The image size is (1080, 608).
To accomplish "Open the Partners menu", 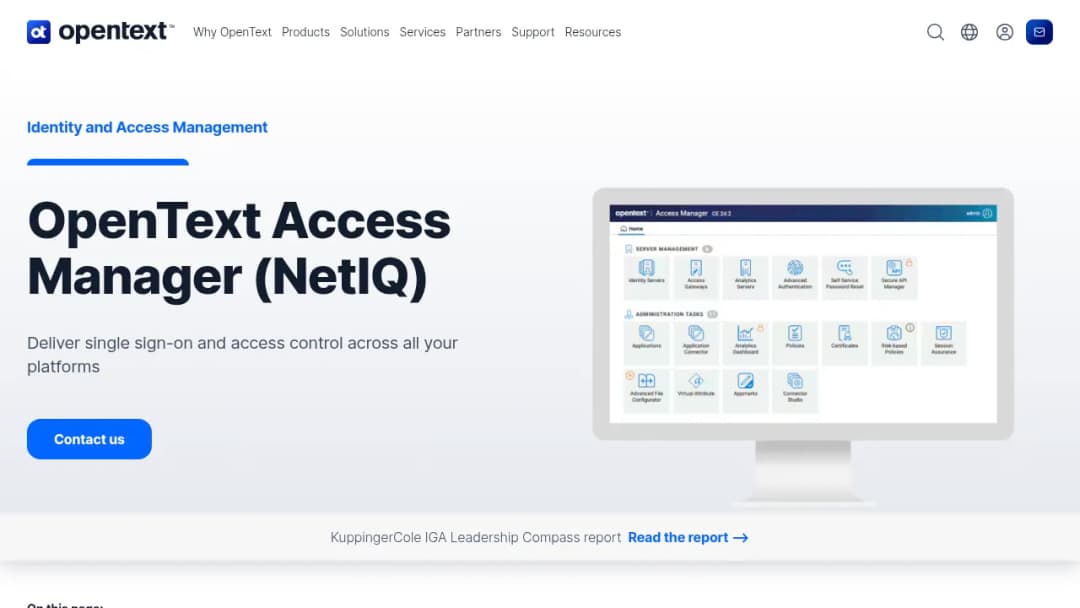I will (x=478, y=32).
